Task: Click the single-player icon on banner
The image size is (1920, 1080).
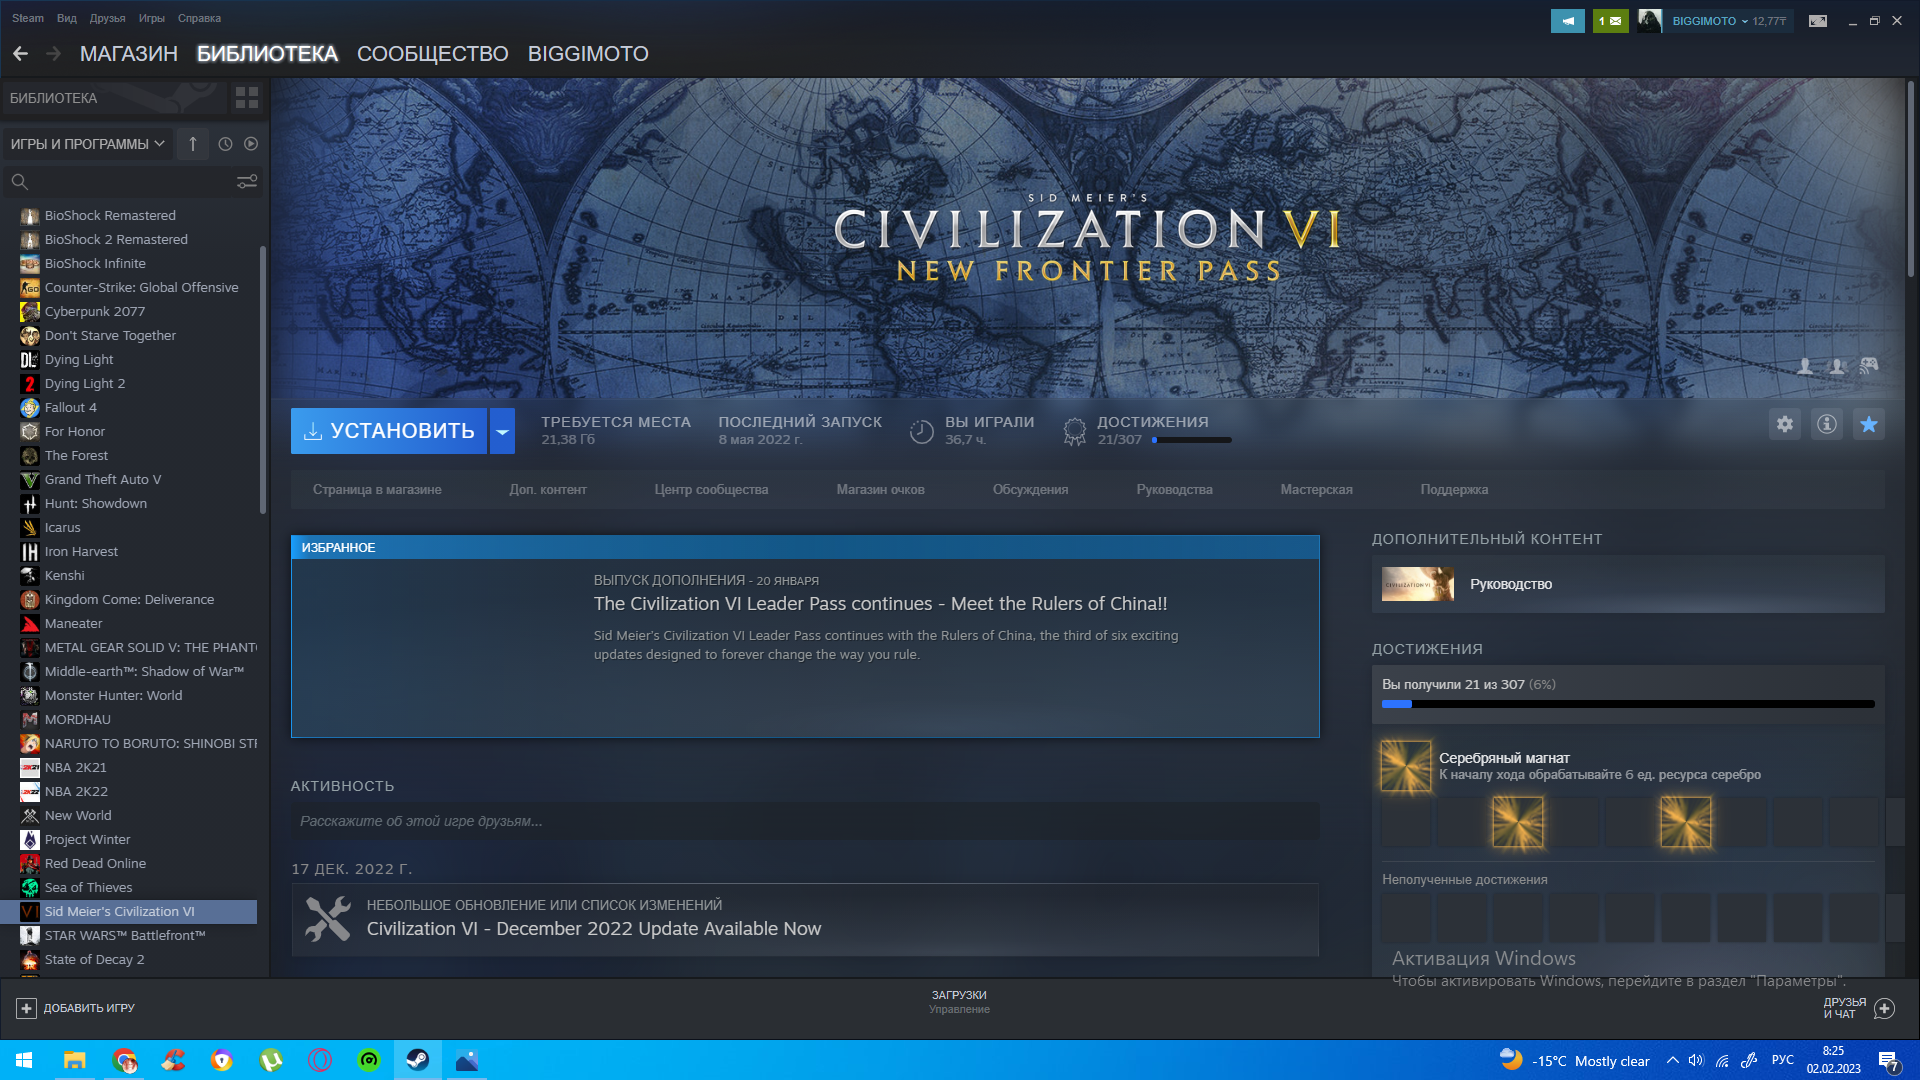Action: [x=1805, y=367]
